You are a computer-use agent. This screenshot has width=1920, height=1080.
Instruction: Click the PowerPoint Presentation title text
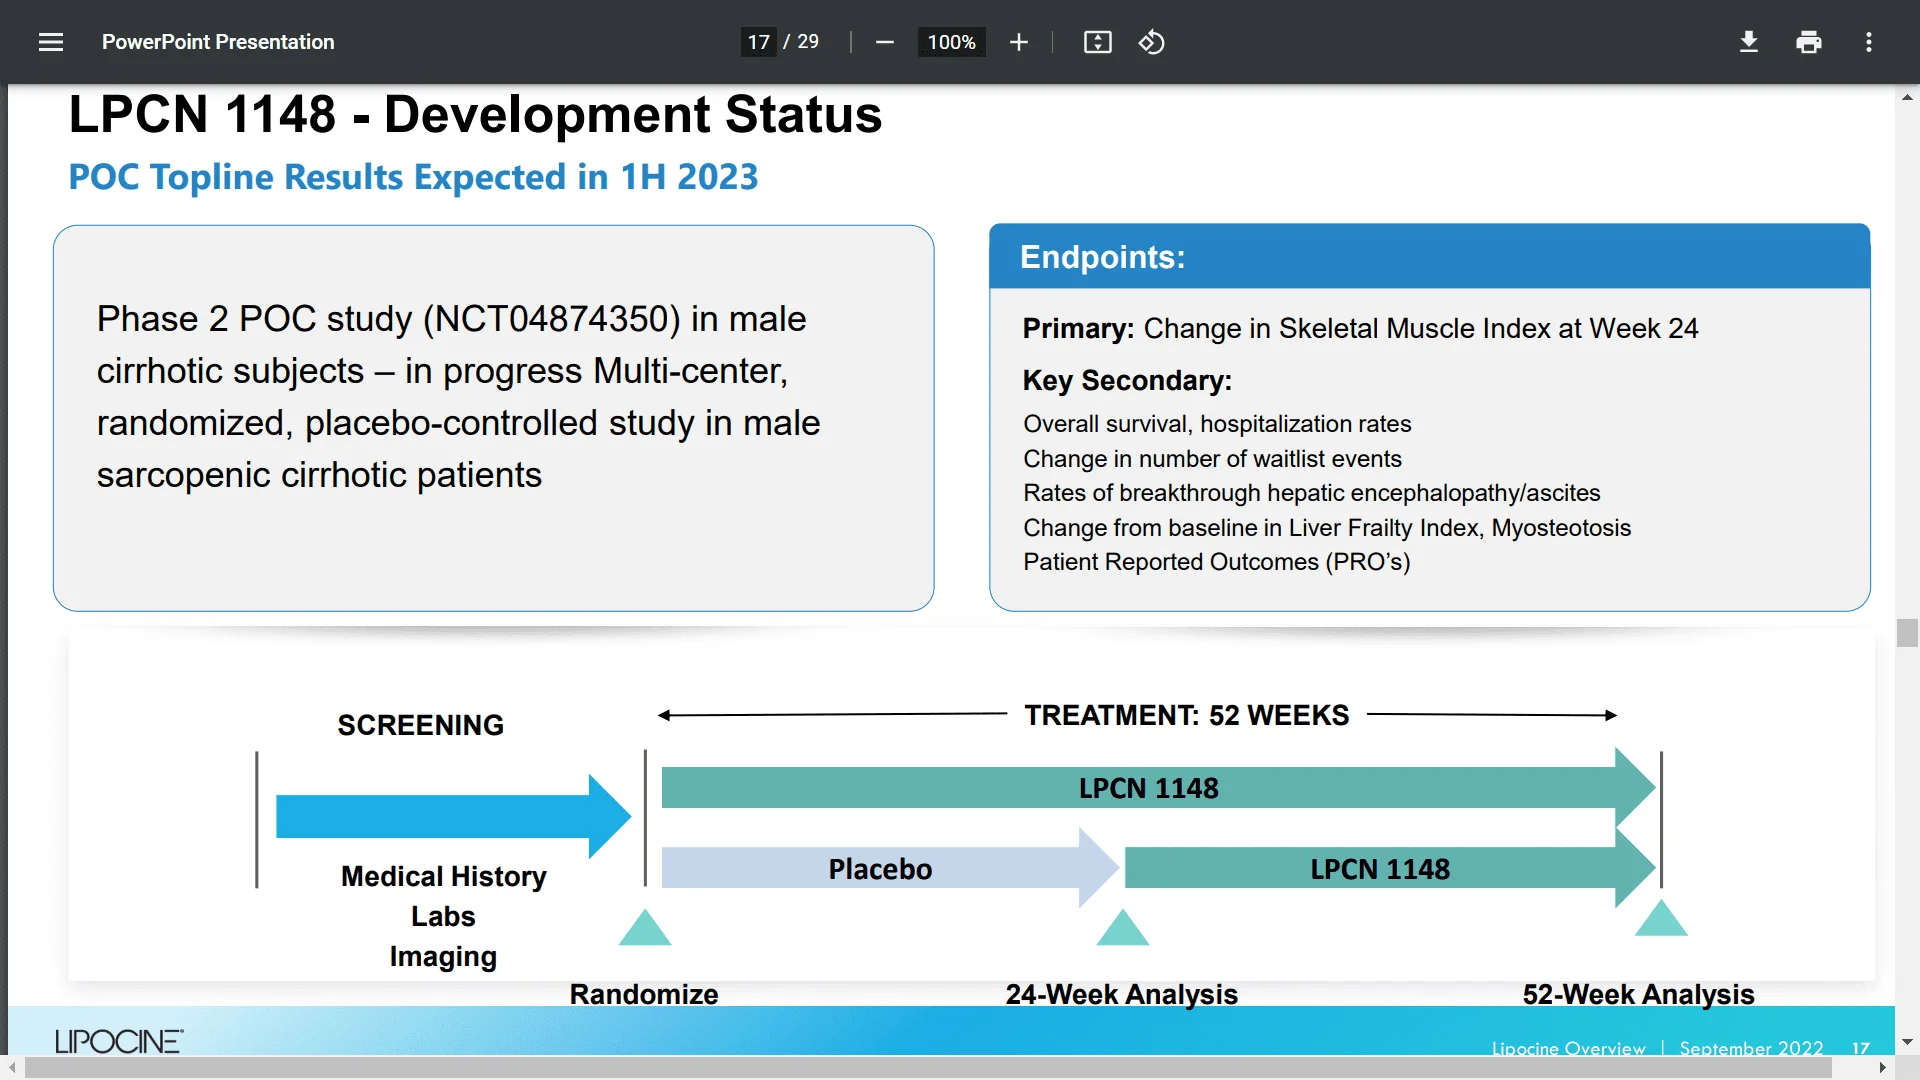click(x=218, y=42)
